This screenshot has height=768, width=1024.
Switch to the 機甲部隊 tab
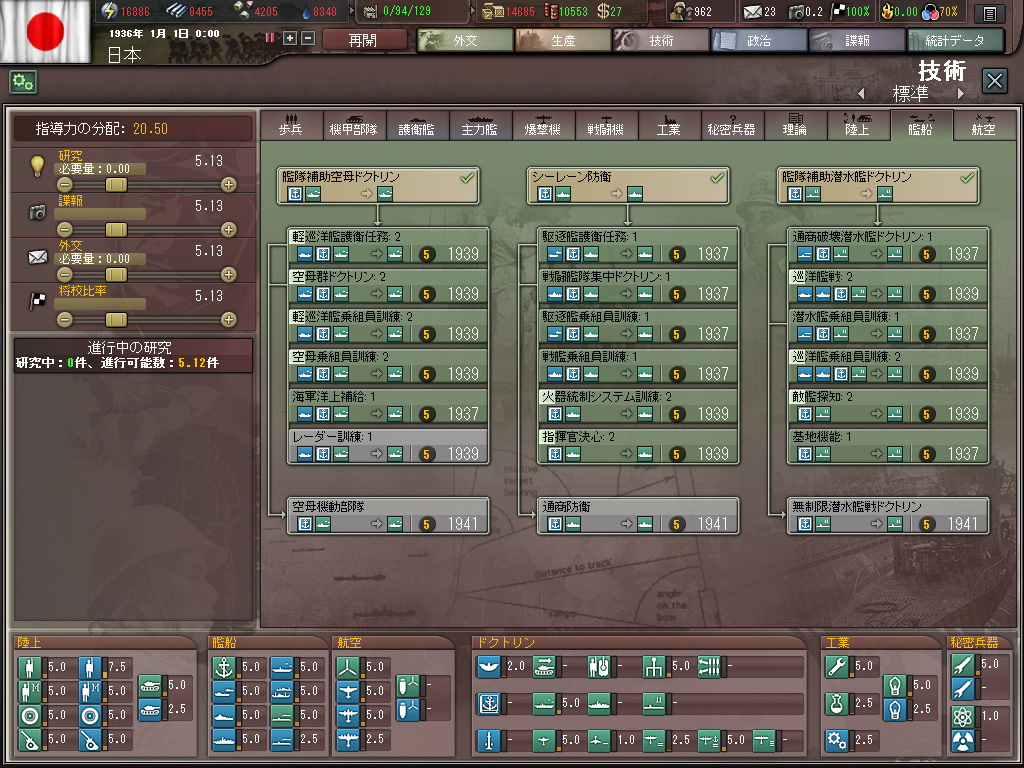(x=353, y=125)
